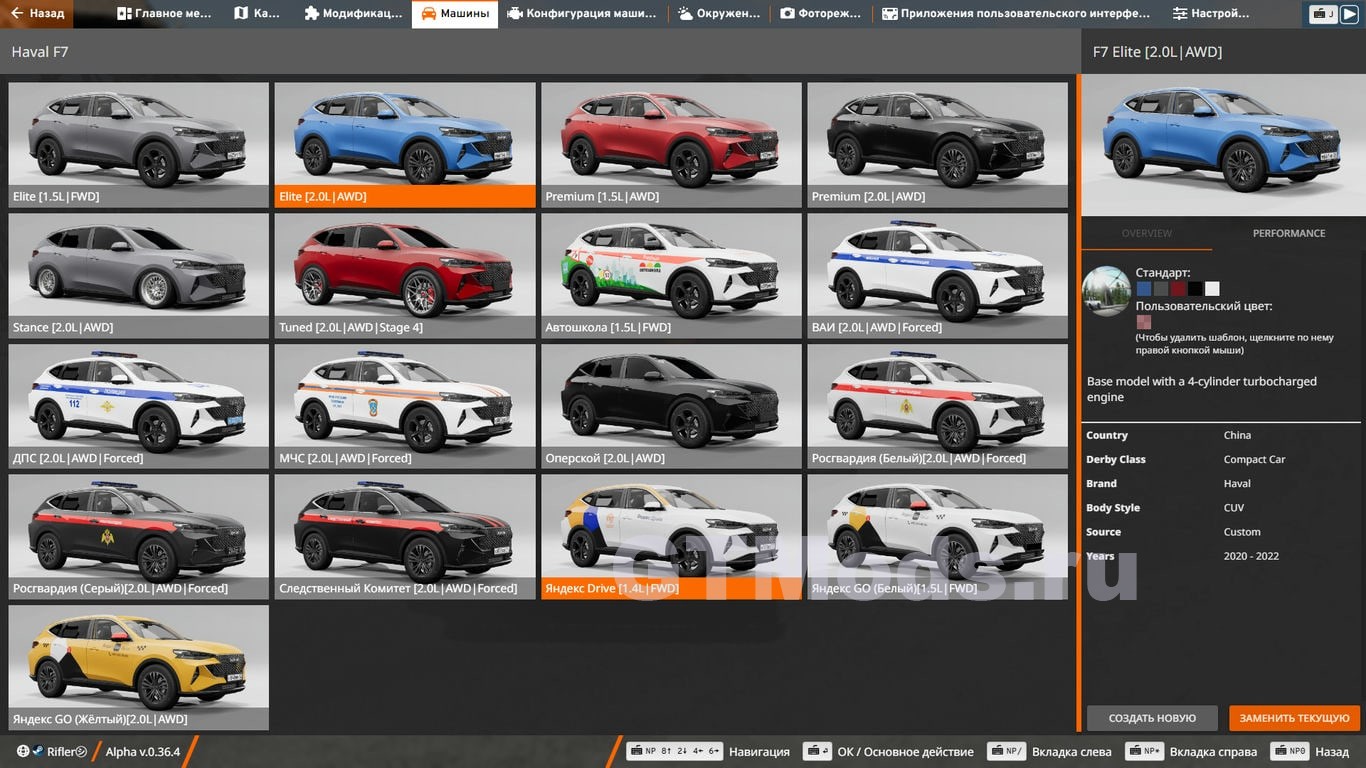1366x768 pixels.
Task: Pick the Следственный Комитет configuration
Action: click(405, 537)
